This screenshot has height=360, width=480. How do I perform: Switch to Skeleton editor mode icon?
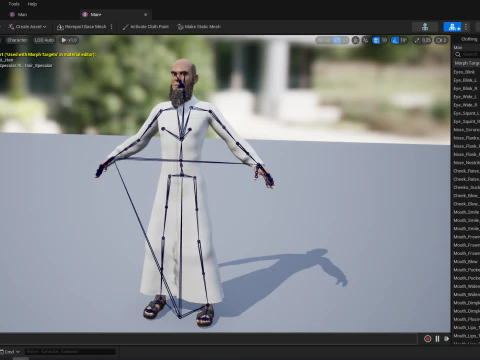[x=425, y=27]
